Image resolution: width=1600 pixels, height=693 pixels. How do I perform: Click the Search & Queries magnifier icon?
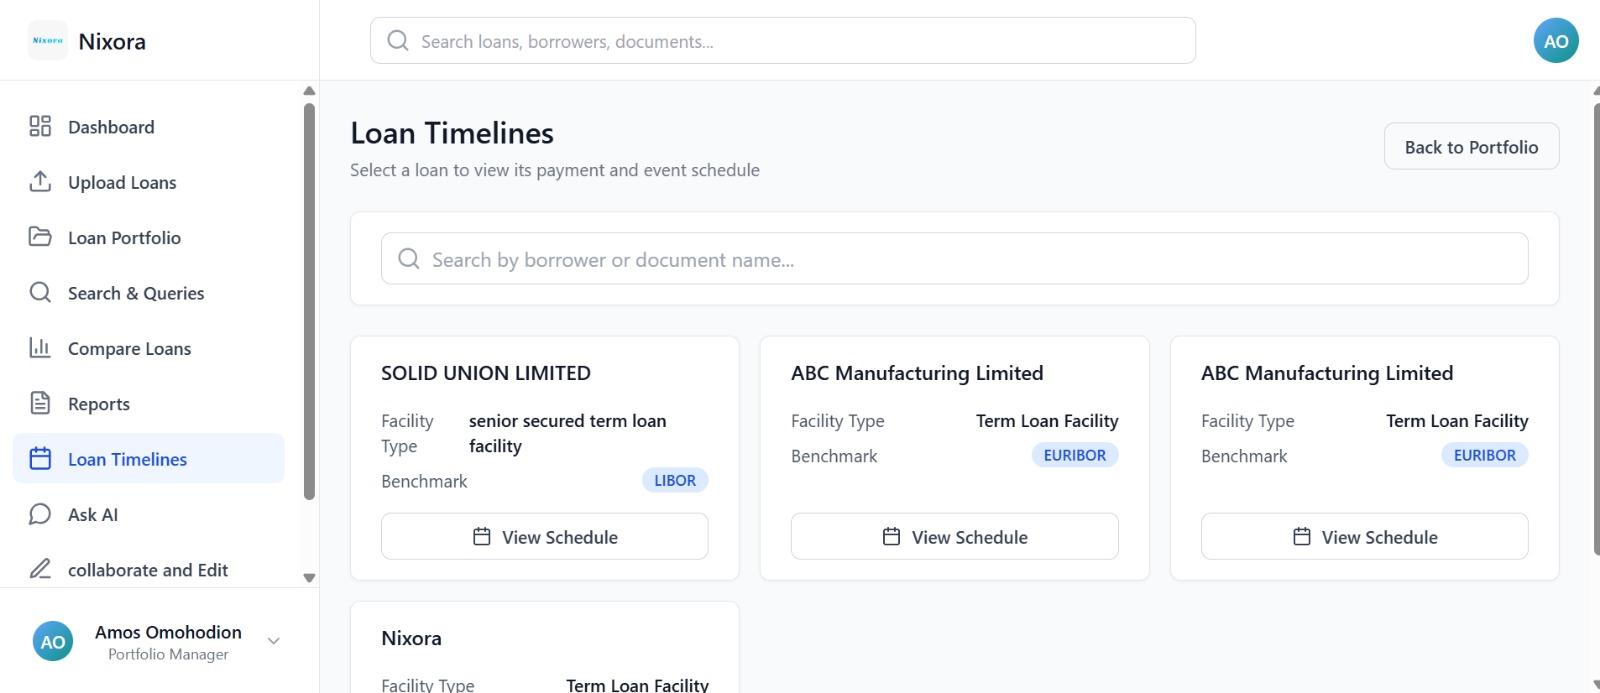pos(40,292)
